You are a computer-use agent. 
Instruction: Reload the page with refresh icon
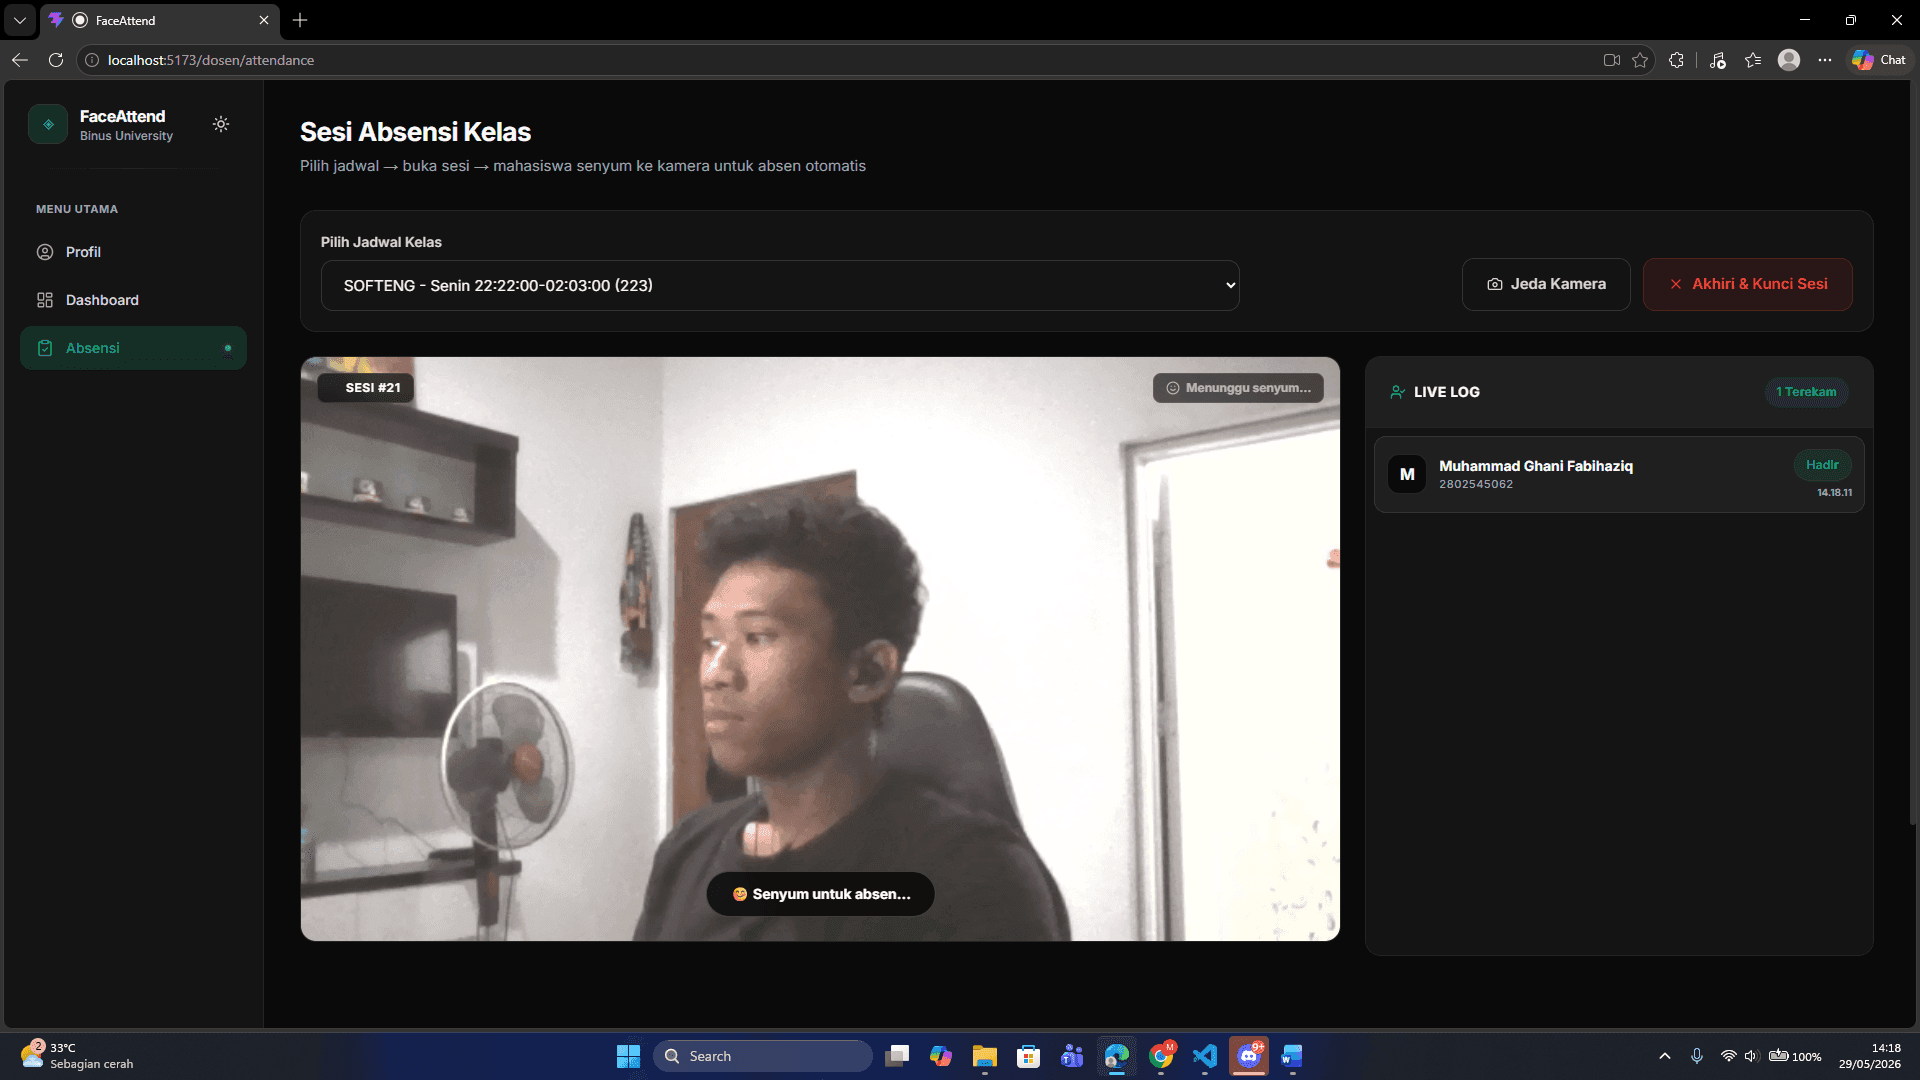click(56, 60)
